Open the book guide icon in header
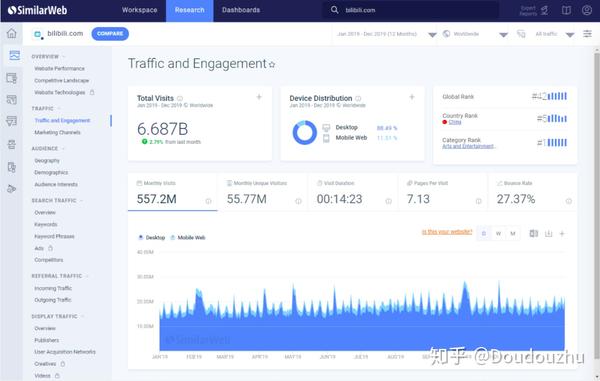600x381 pixels. [566, 10]
